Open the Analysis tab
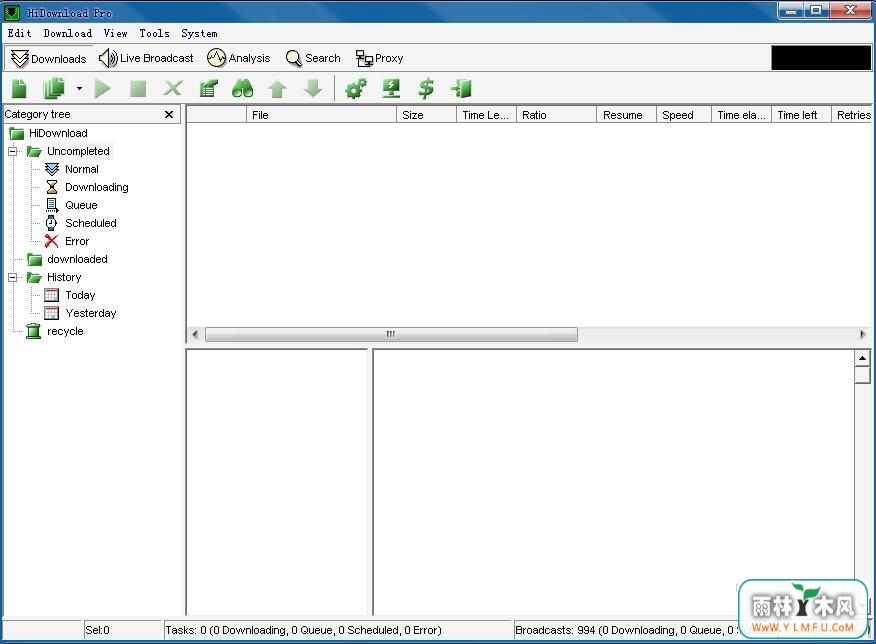This screenshot has width=876, height=644. click(239, 58)
